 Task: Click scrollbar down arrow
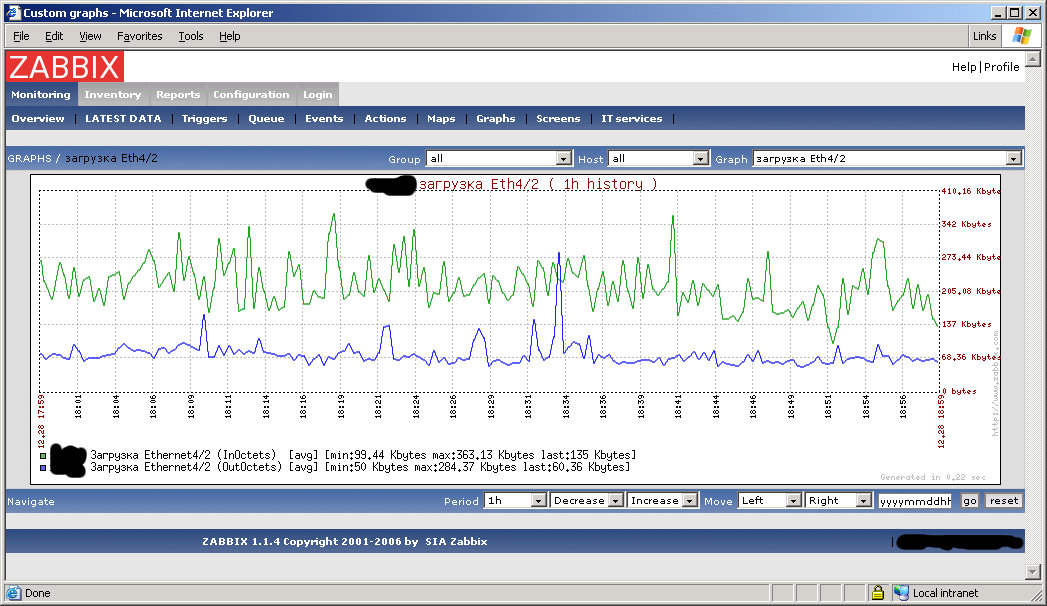point(1033,572)
